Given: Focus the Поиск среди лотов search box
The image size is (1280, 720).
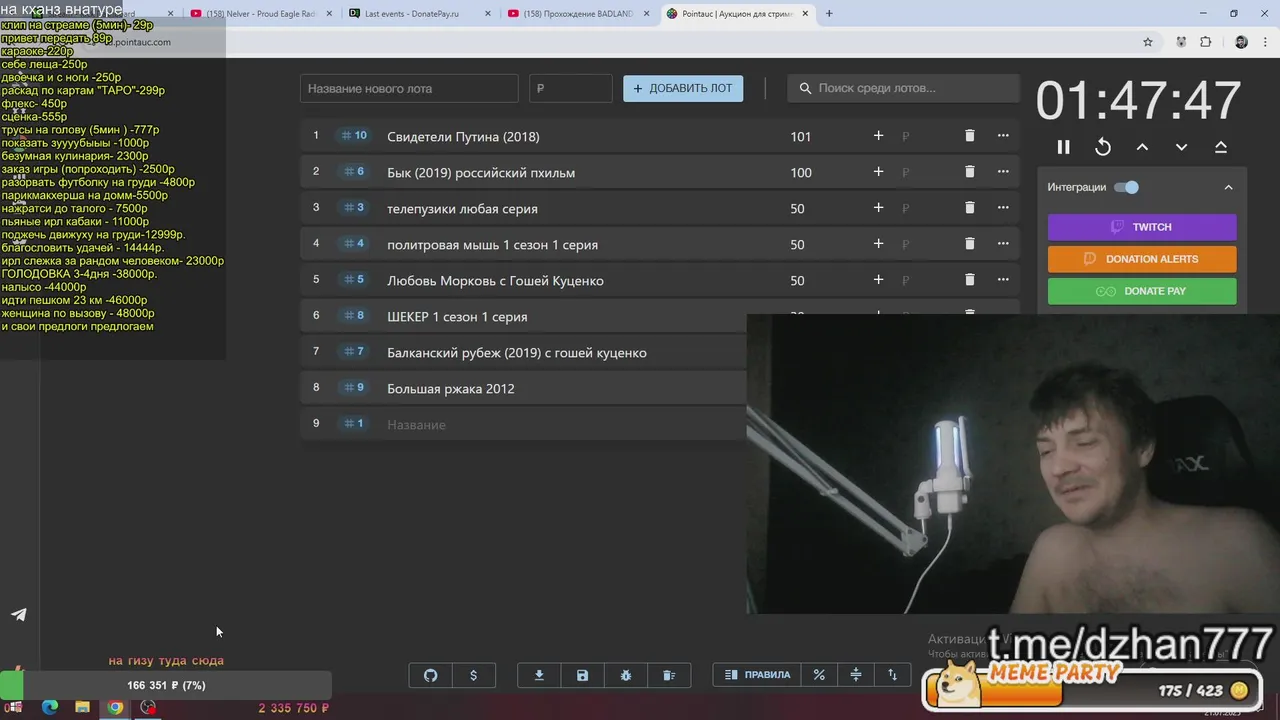Looking at the screenshot, I should pyautogui.click(x=903, y=88).
